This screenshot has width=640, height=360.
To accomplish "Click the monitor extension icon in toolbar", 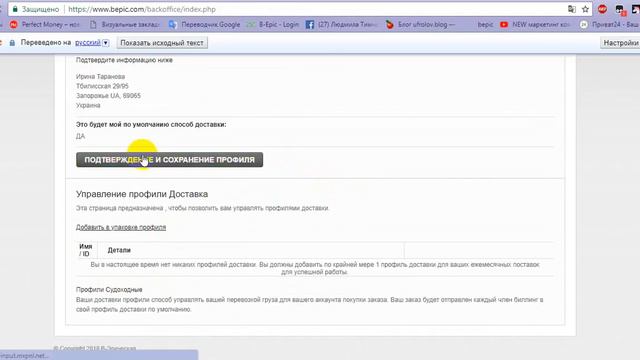I will coord(620,9).
